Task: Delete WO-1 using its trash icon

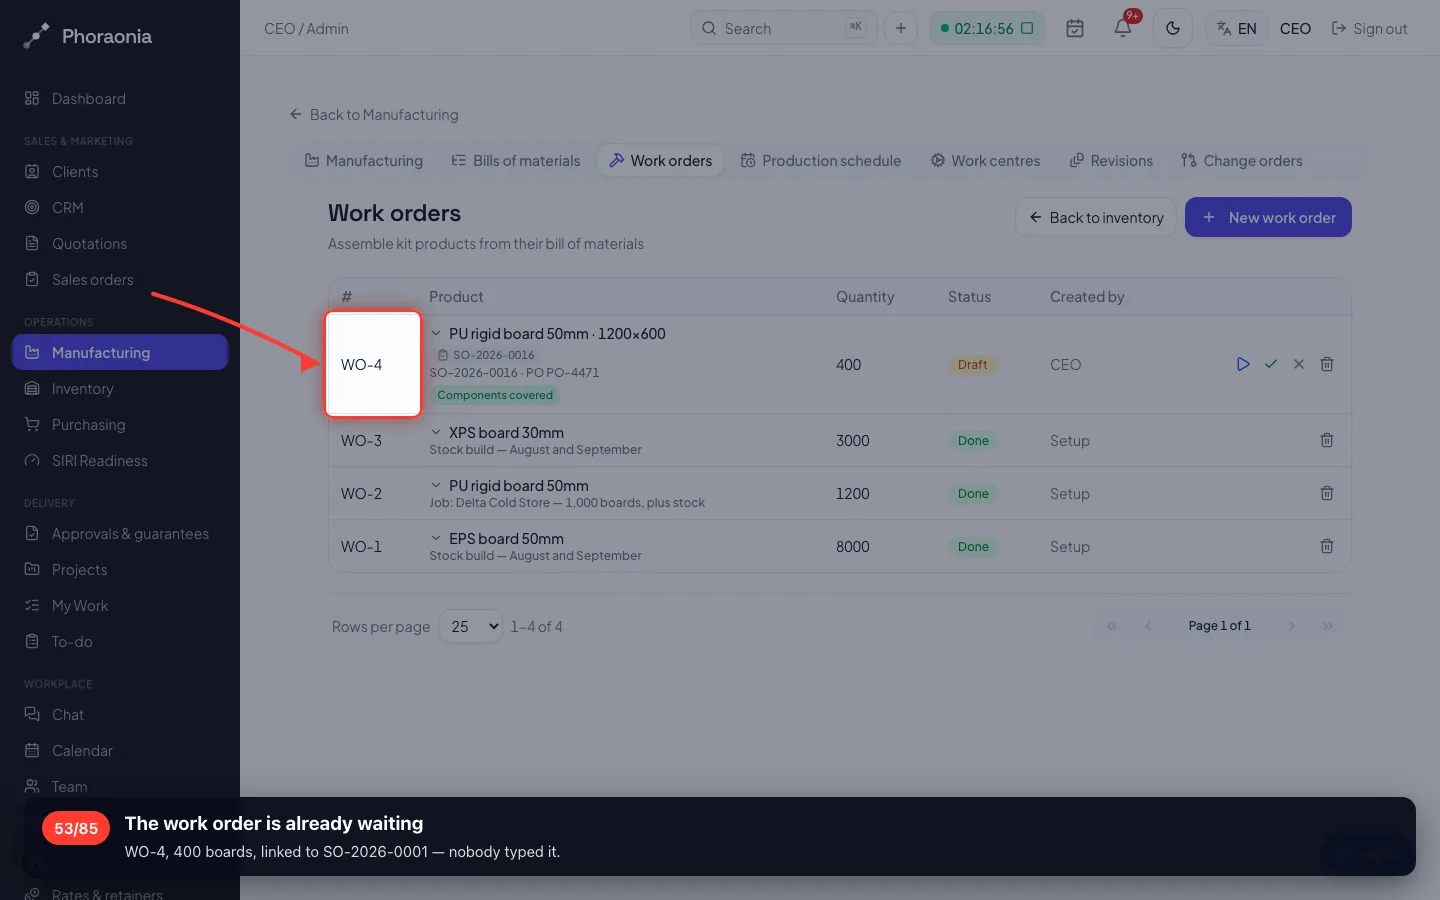Action: [1327, 546]
